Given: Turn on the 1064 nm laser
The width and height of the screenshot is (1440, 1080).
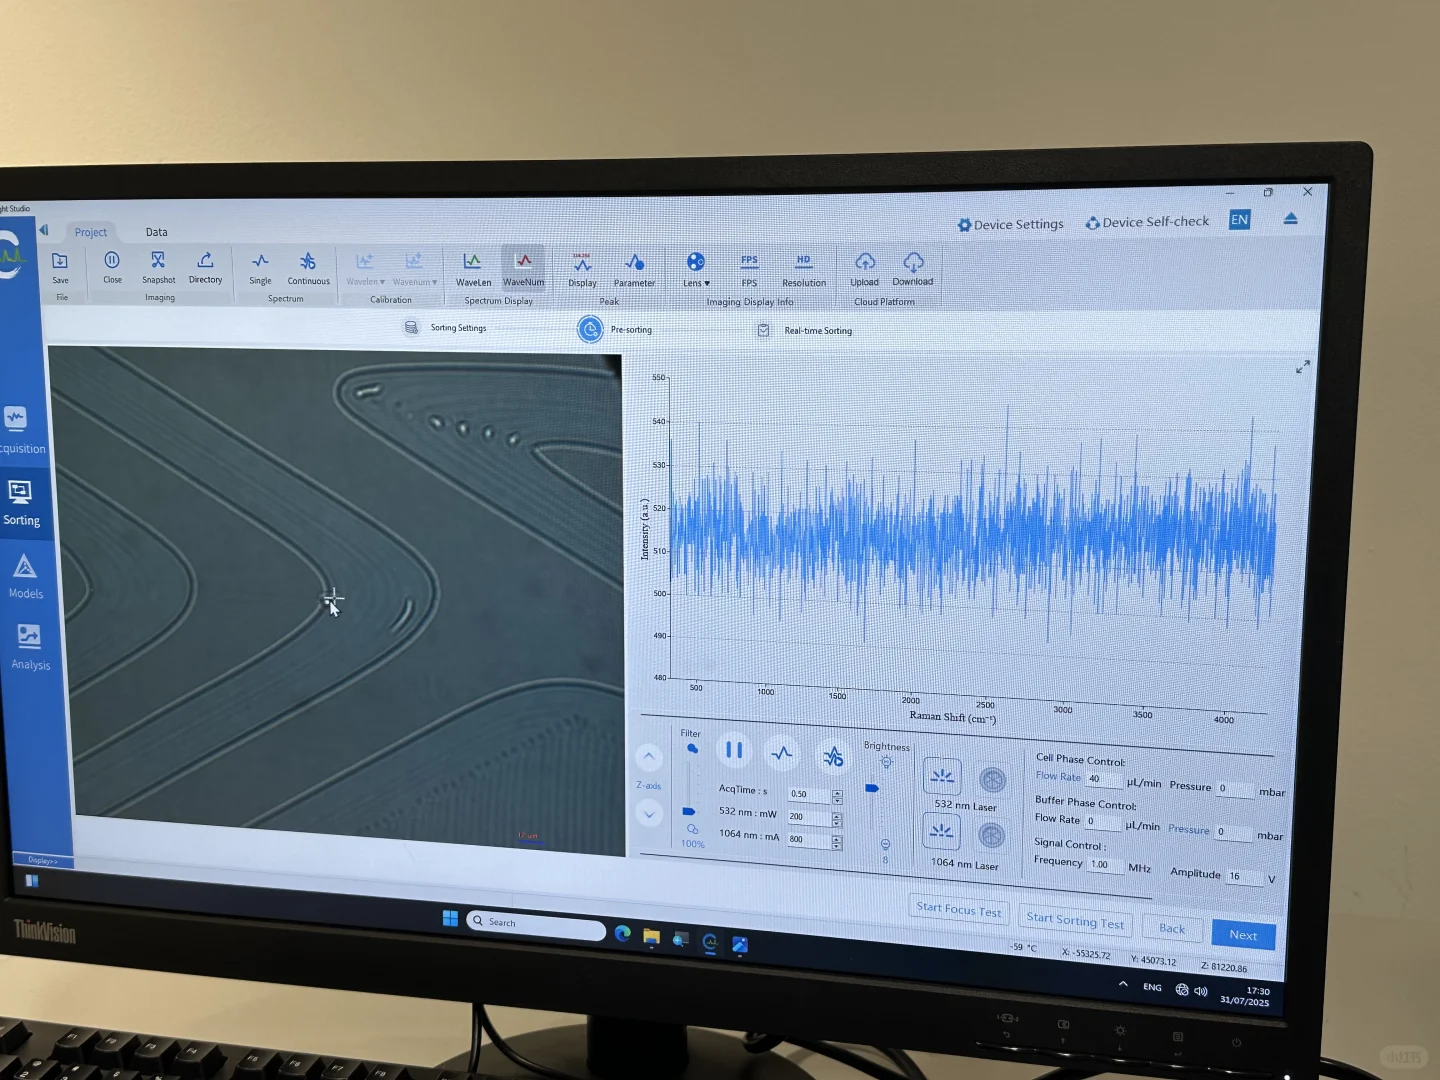Looking at the screenshot, I should (x=941, y=831).
